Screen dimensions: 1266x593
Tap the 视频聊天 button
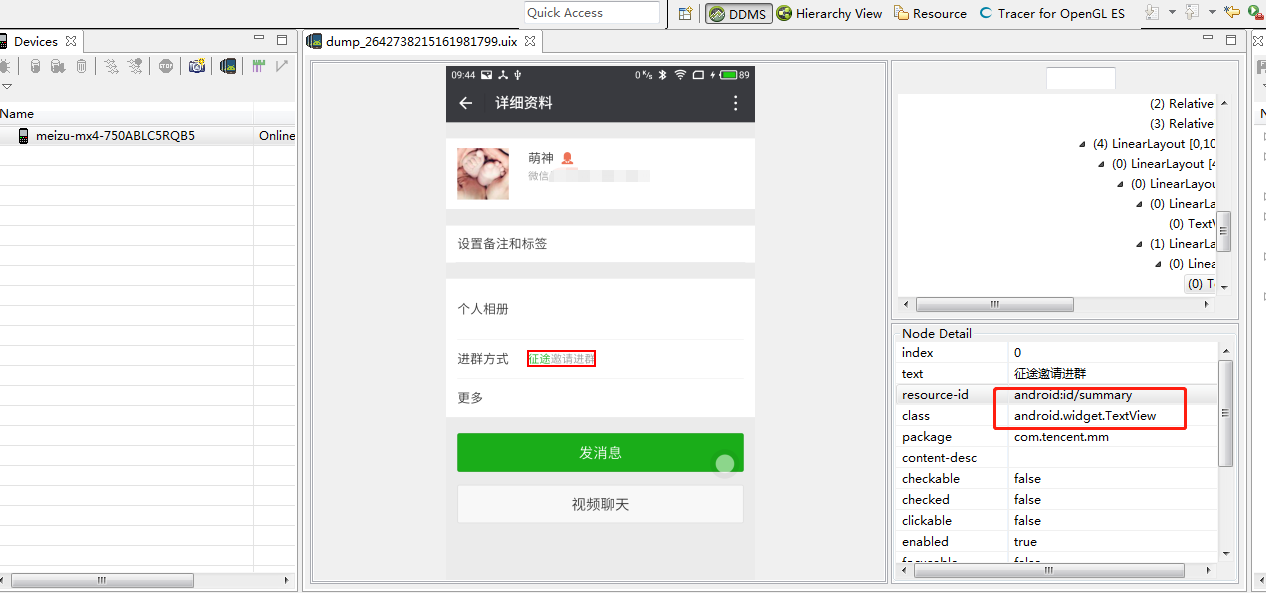click(600, 504)
